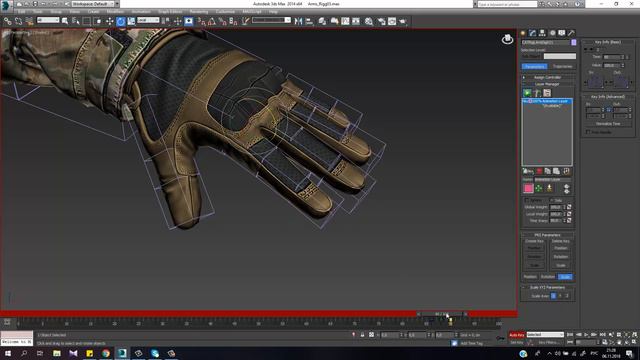Select the X scale axis button
The width and height of the screenshot is (640, 360).
pyautogui.click(x=553, y=296)
